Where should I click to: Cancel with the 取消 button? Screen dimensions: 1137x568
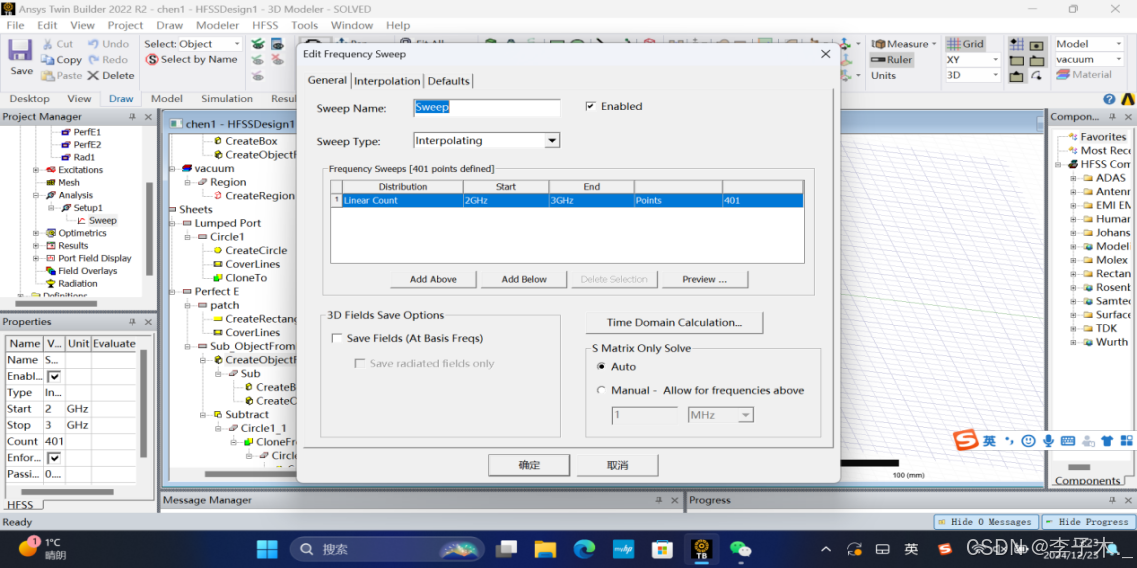617,465
